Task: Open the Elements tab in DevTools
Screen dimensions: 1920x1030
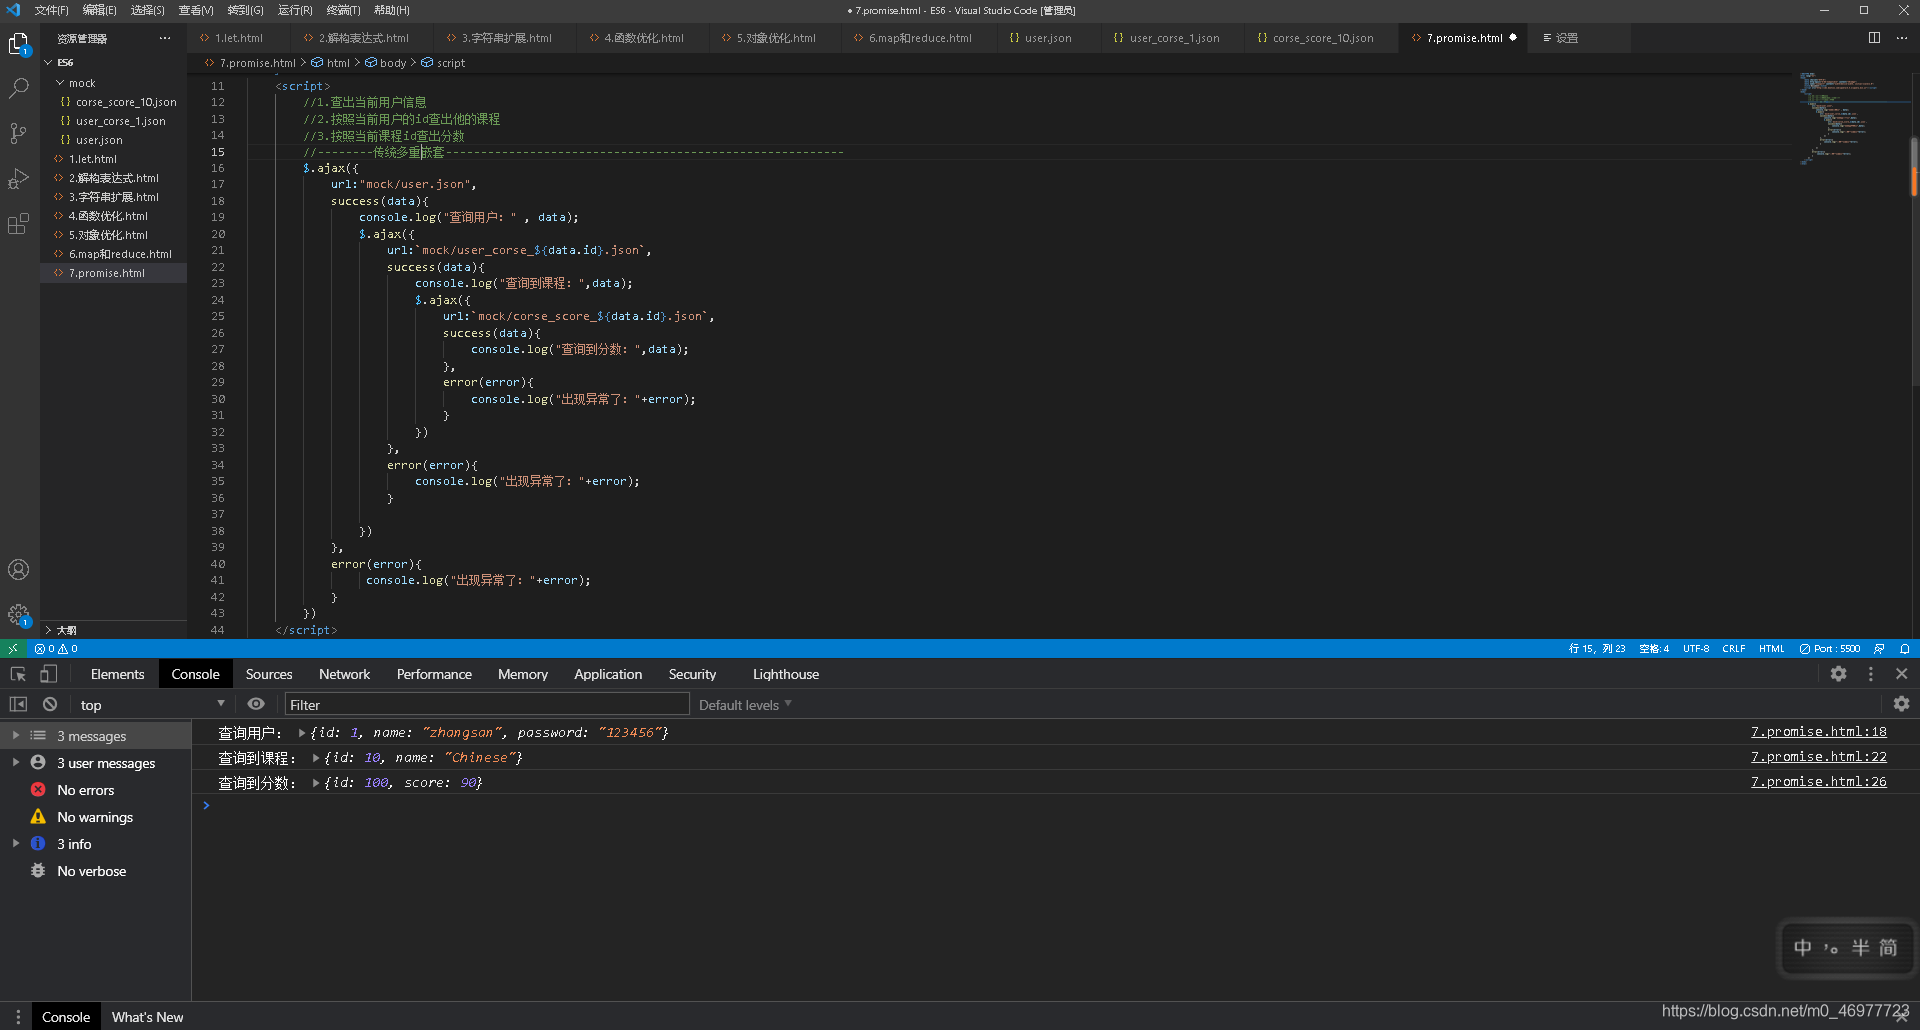Action: pos(117,674)
